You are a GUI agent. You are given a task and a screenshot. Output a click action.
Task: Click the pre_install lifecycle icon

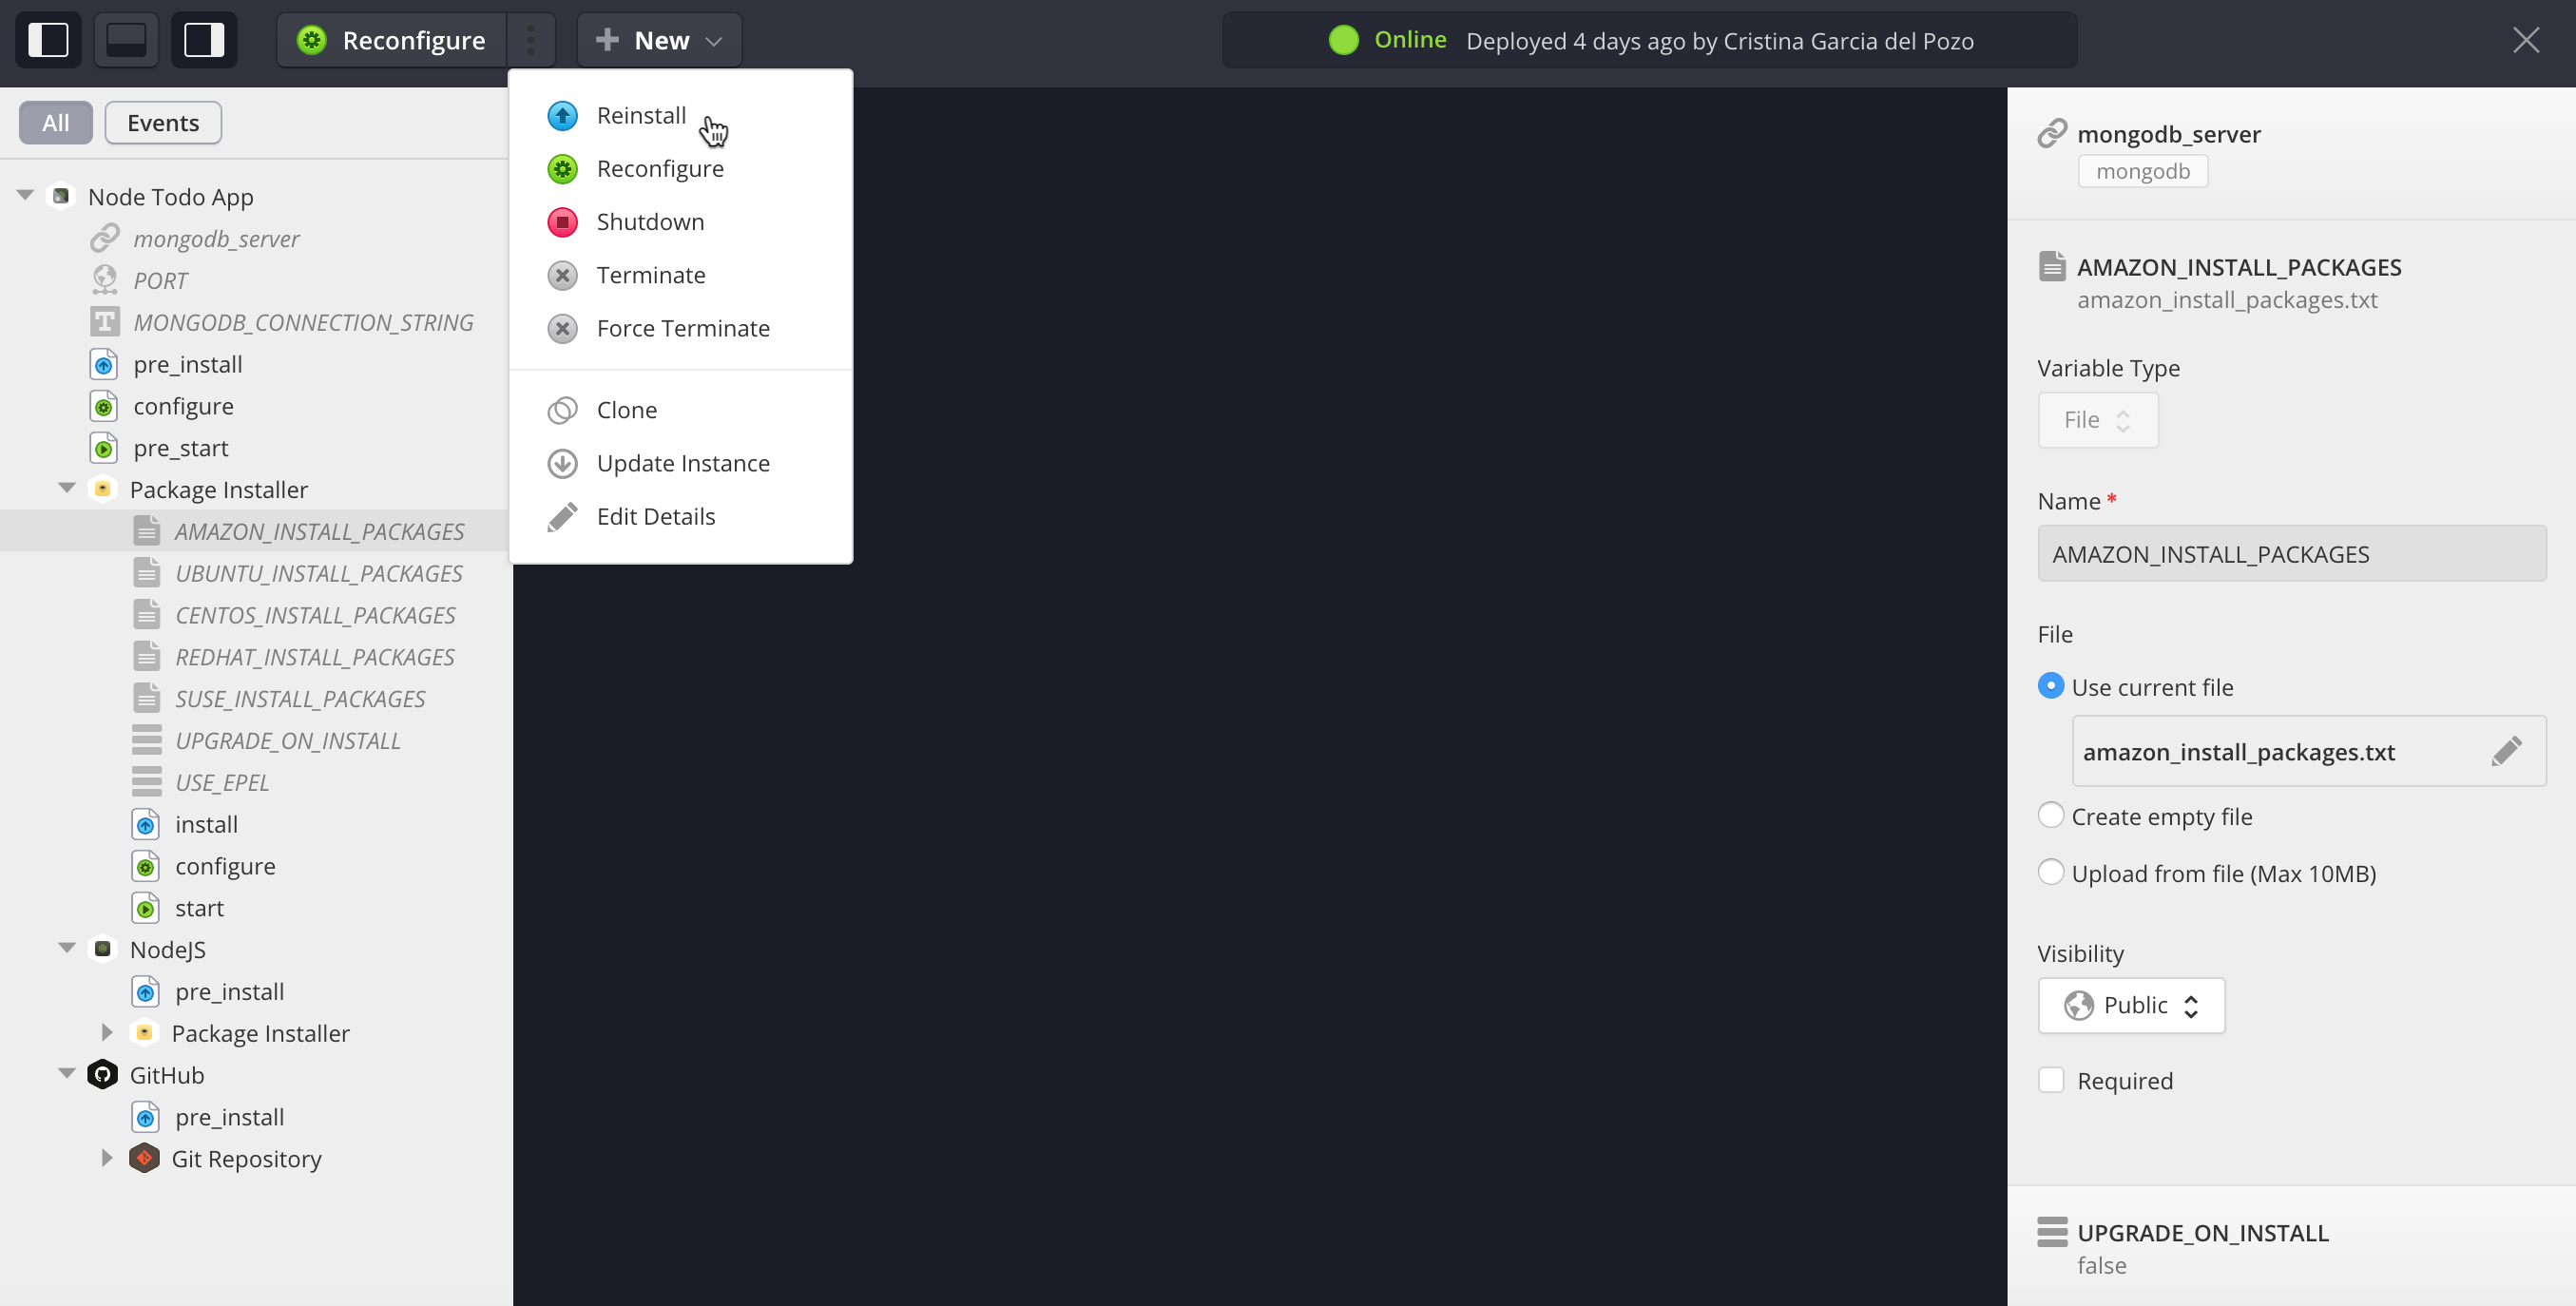tap(104, 363)
